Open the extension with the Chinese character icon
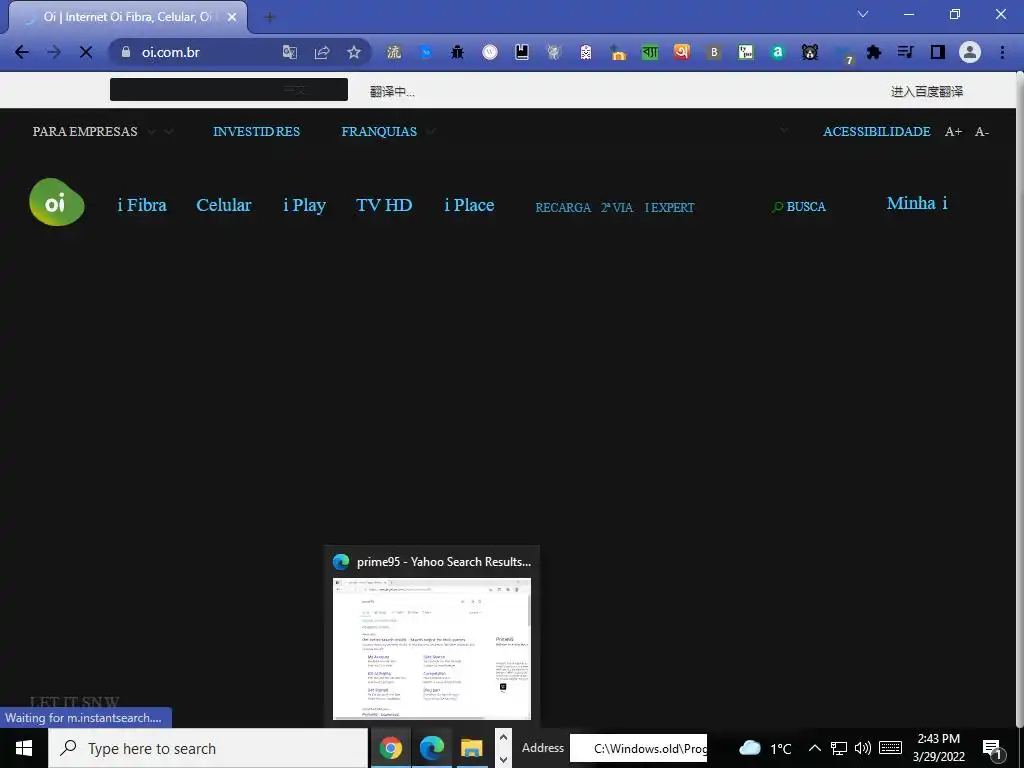Screen dimensions: 1024x768 [x=394, y=52]
